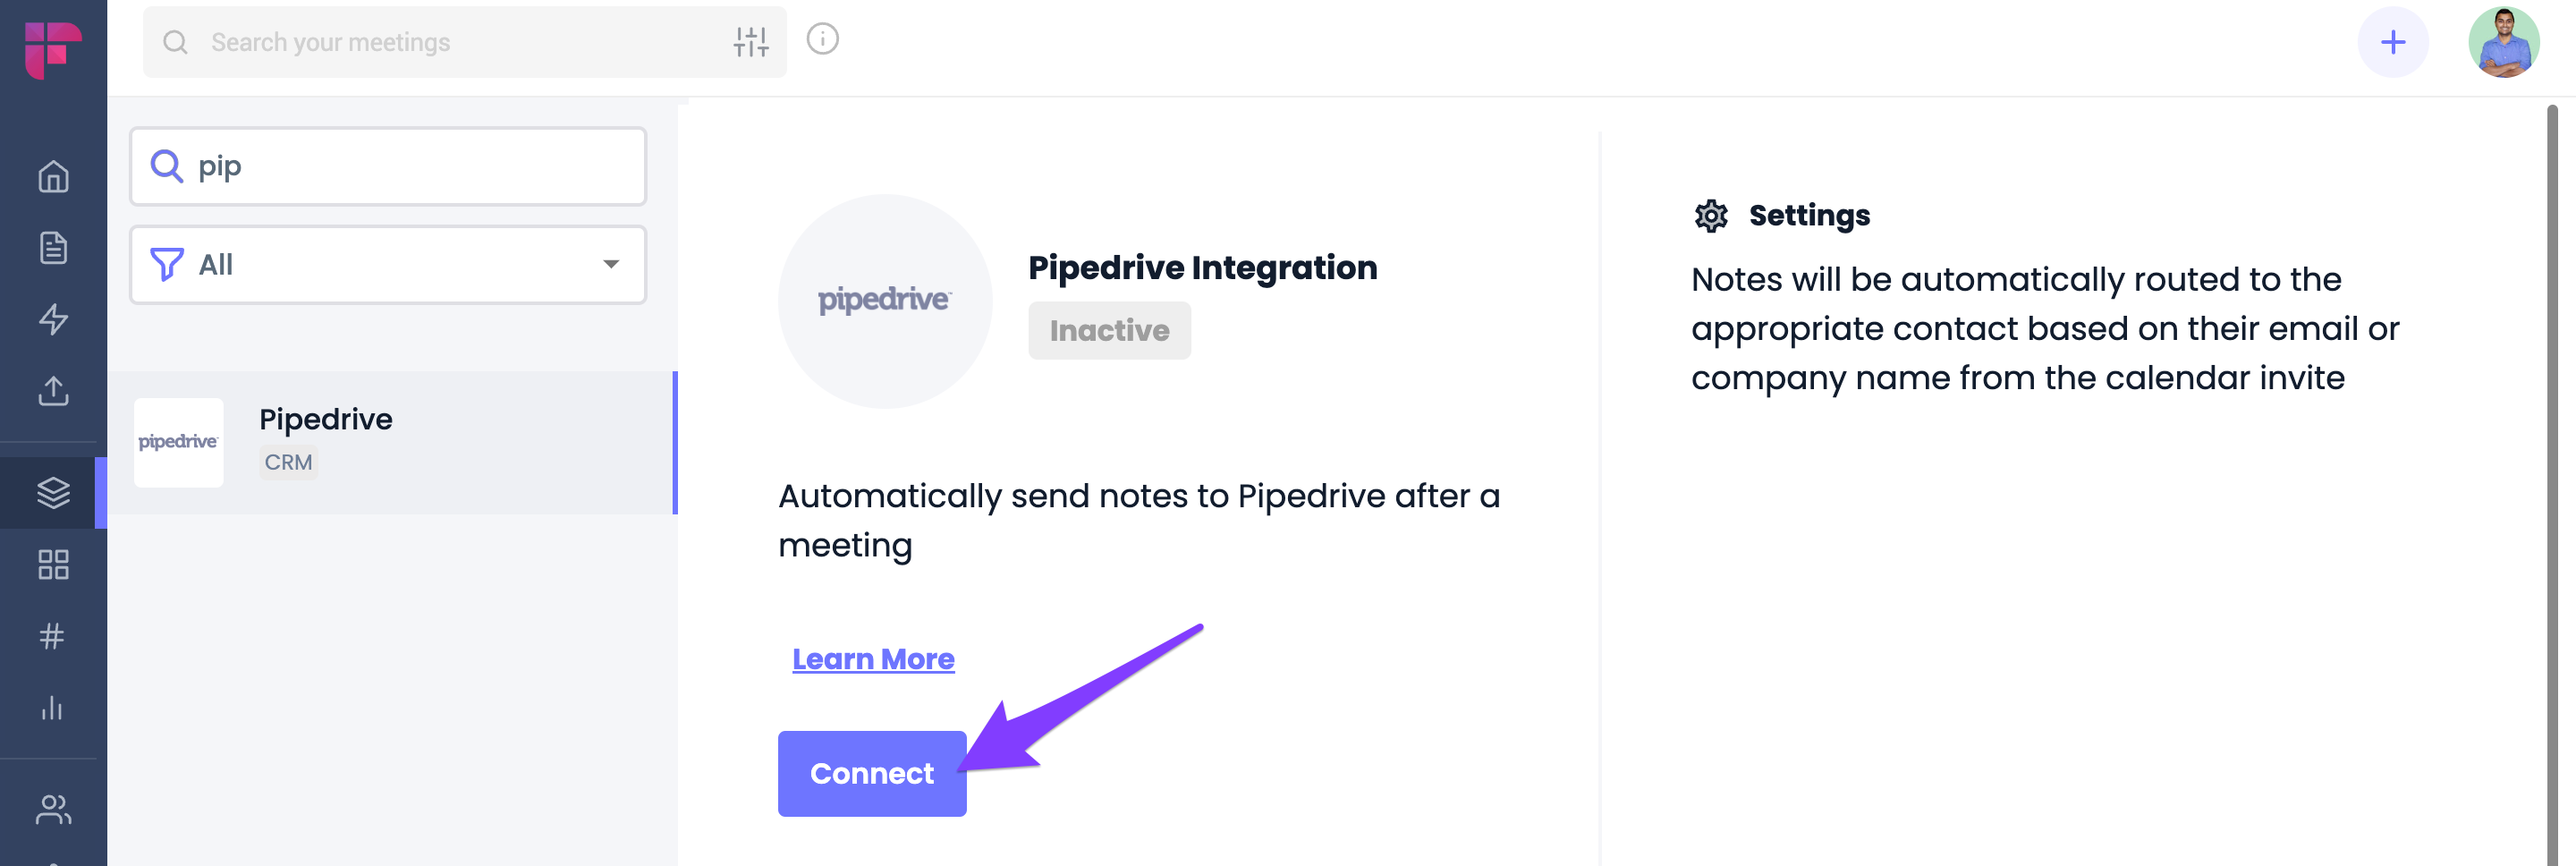Focus the integrations search field containing pip
2576x866 pixels.
(x=388, y=166)
